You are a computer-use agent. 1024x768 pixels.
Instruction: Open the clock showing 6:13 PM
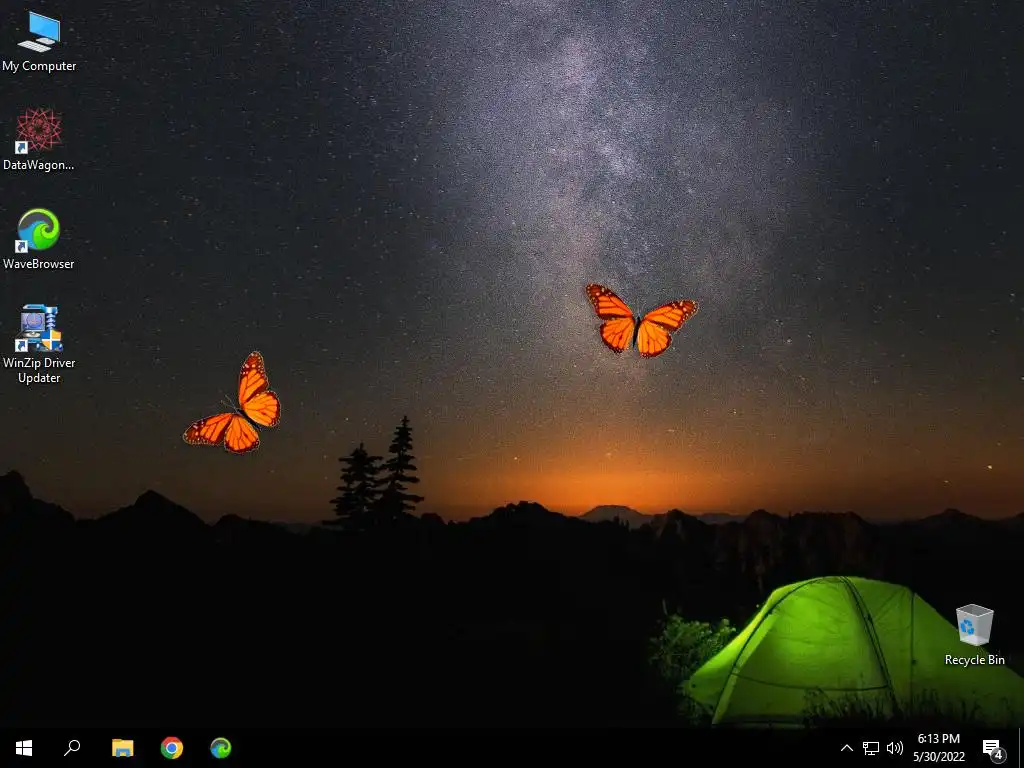938,748
